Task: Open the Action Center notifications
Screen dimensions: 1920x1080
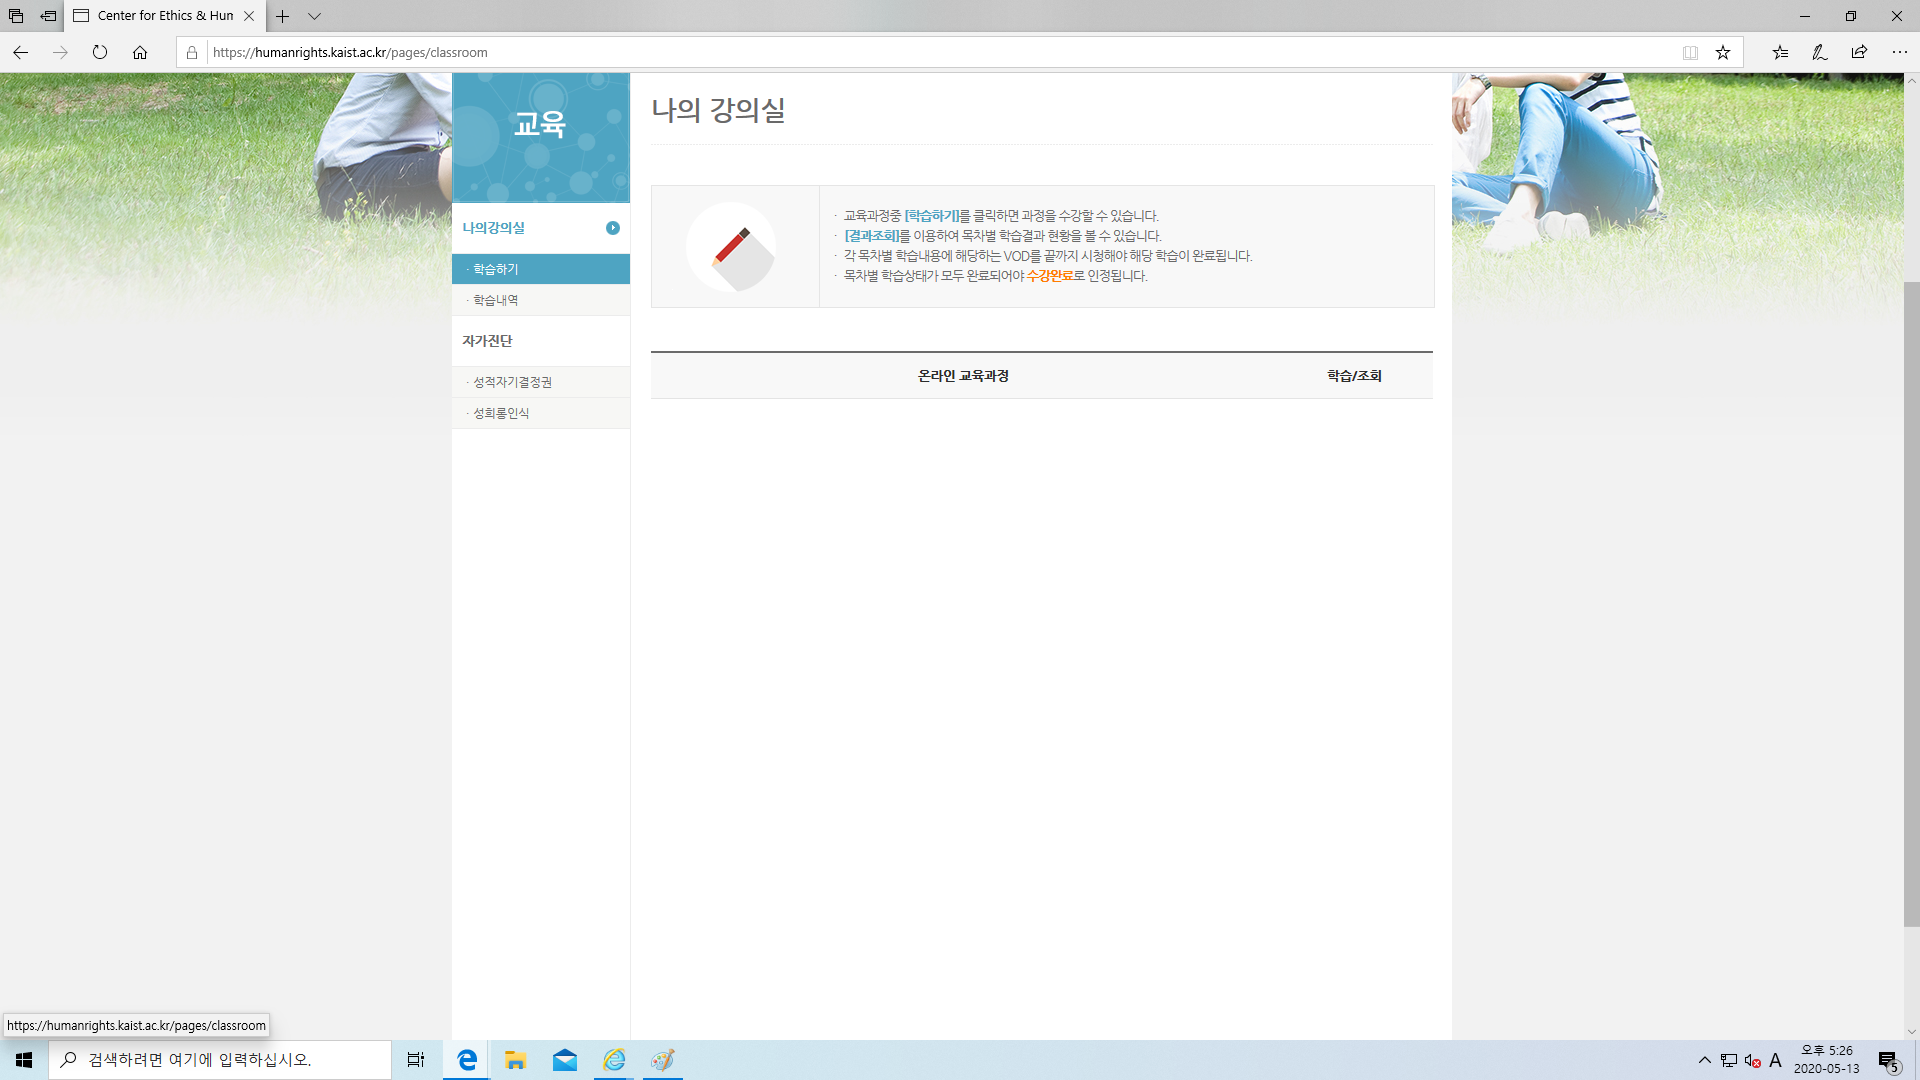Action: coord(1888,1060)
